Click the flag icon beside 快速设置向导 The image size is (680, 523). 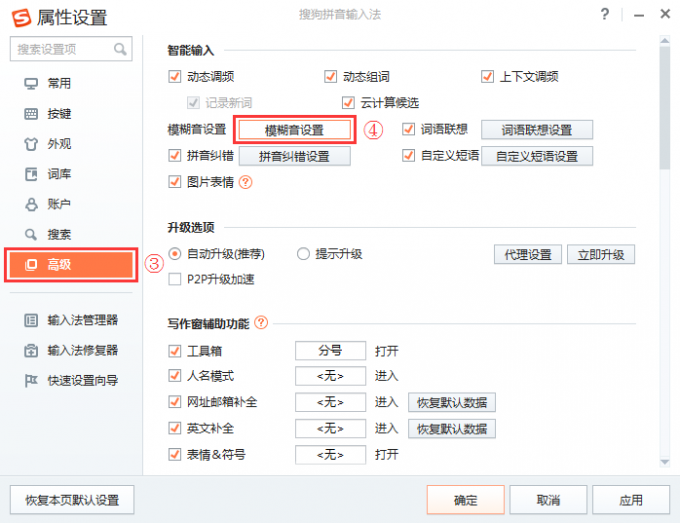(31, 381)
